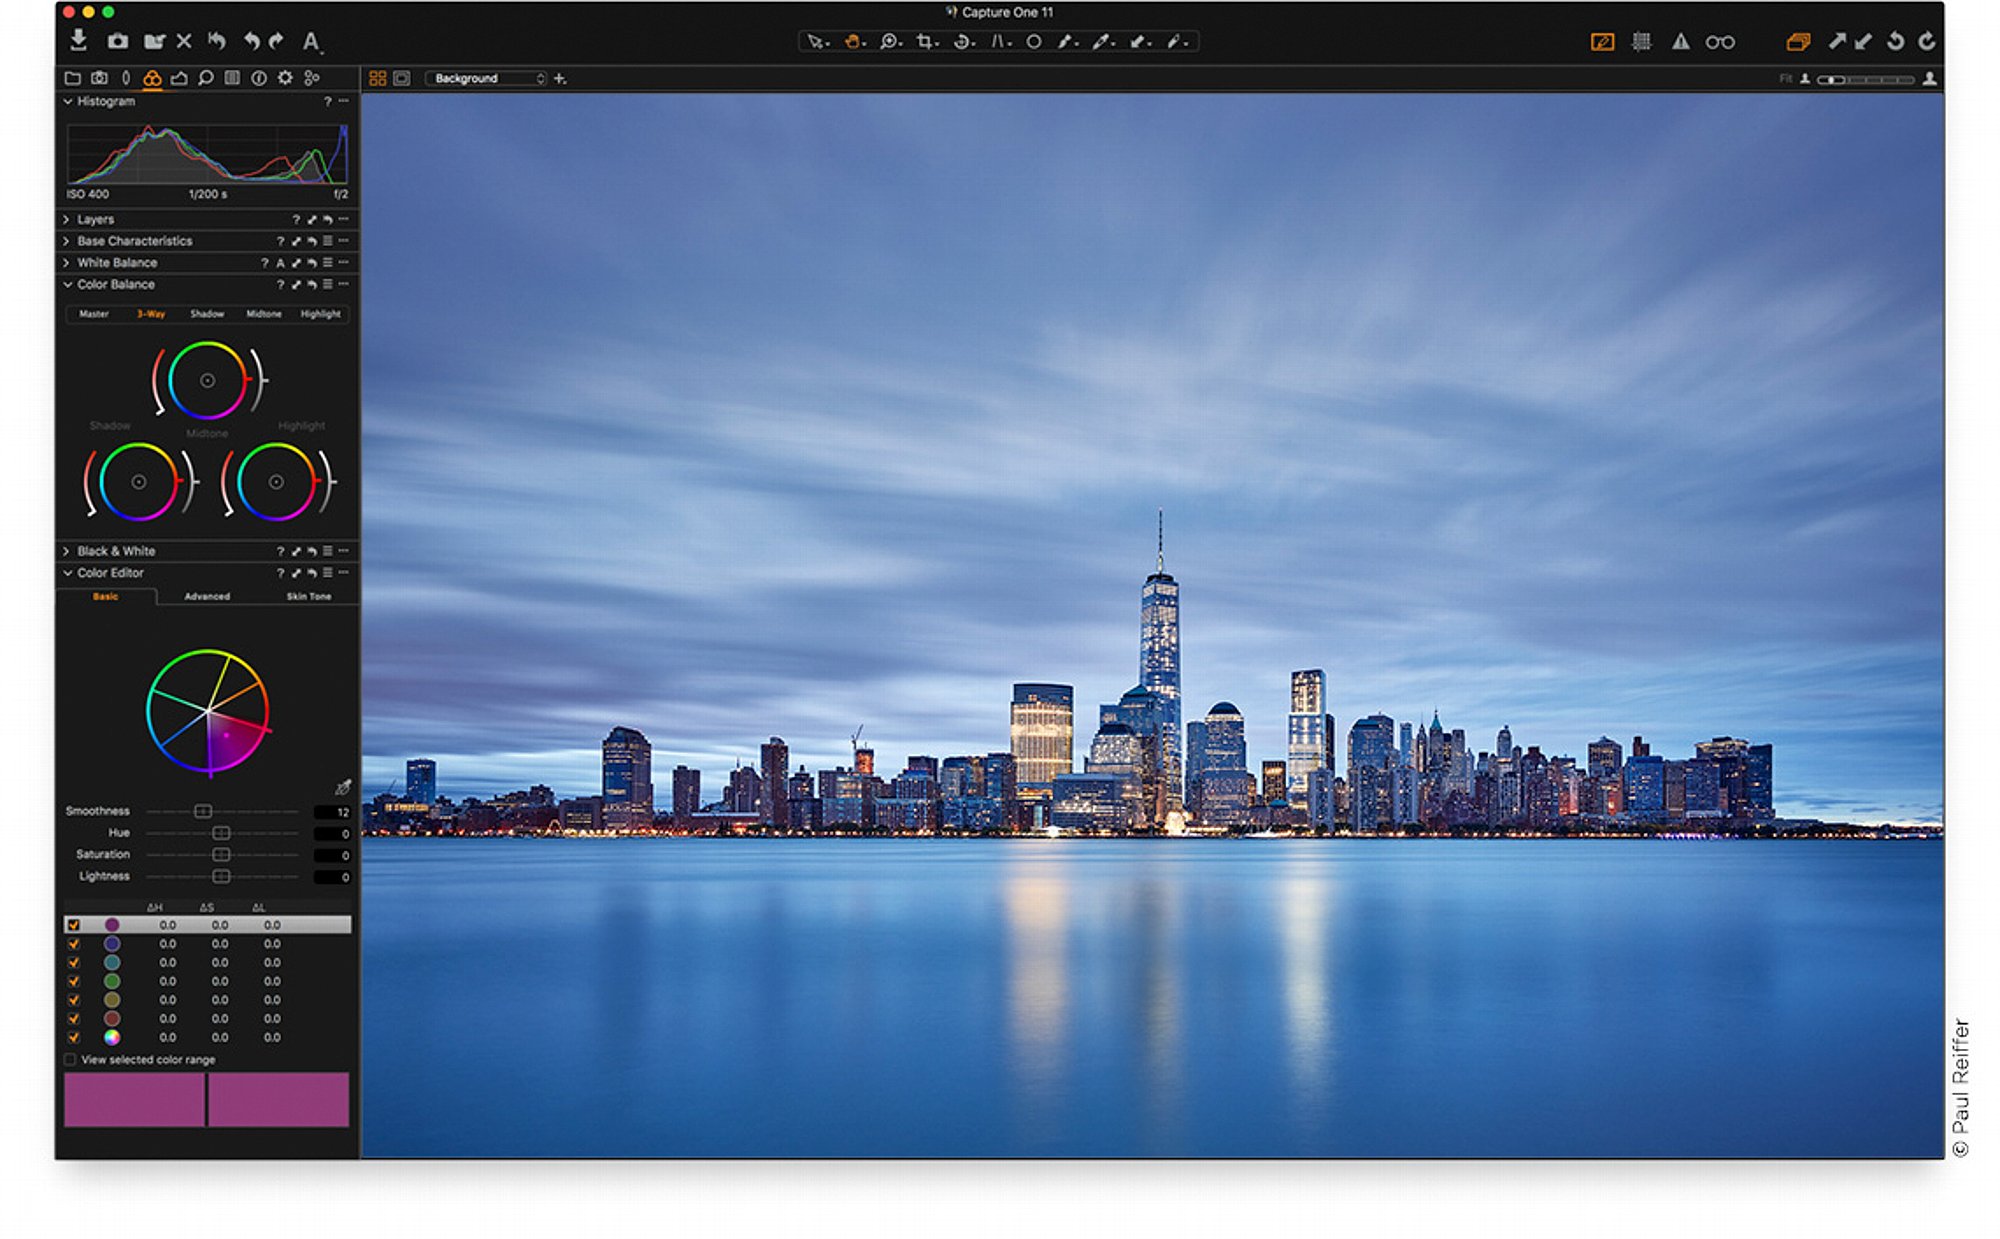The width and height of the screenshot is (2000, 1239).
Task: Toggle the grid overlay icon
Action: tap(1641, 42)
